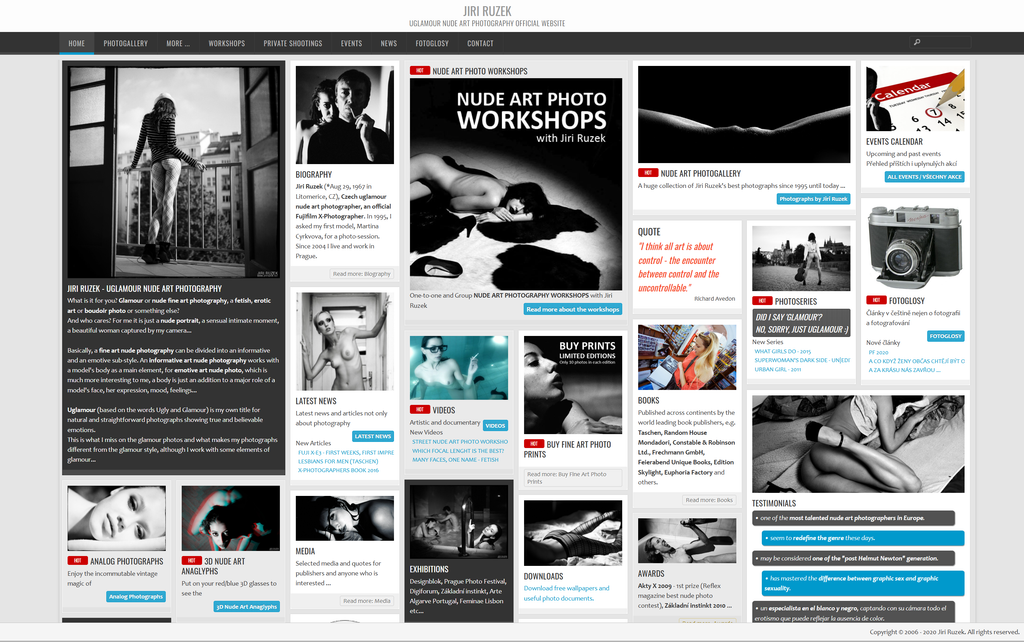1024x642 pixels.
Task: Open the Events Calendar thumbnail image
Action: [x=915, y=99]
